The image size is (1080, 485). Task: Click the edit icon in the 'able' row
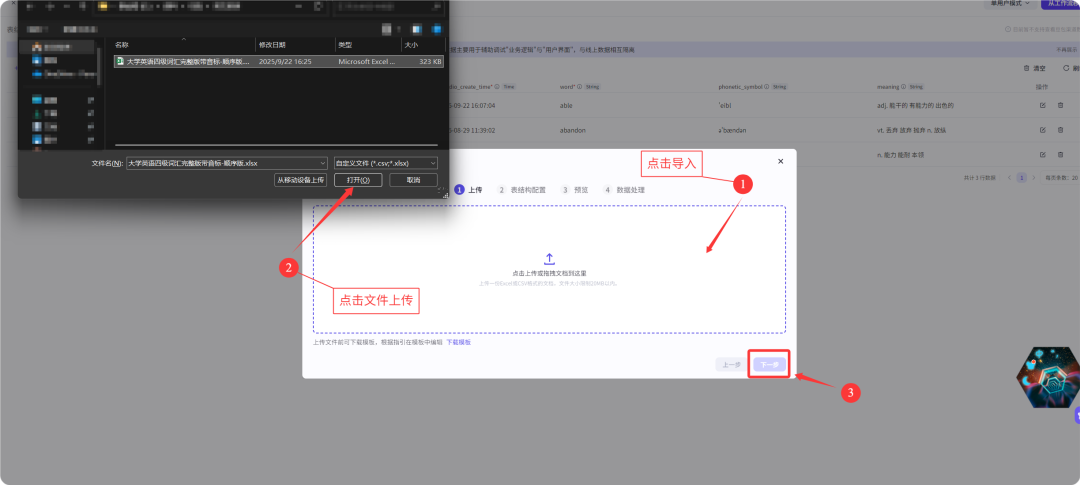1042,104
